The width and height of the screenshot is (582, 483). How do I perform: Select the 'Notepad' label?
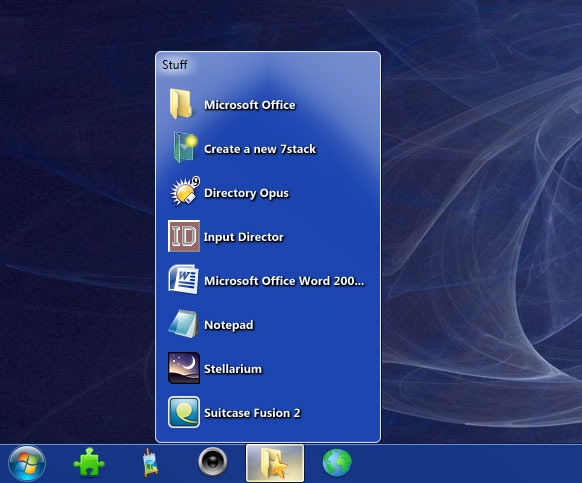229,325
